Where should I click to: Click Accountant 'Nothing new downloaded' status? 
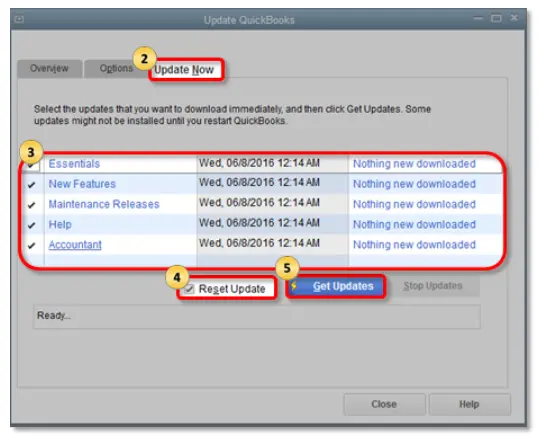tap(415, 245)
